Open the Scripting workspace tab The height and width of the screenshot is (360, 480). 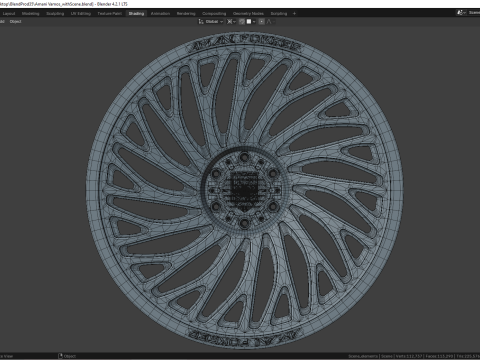279,14
